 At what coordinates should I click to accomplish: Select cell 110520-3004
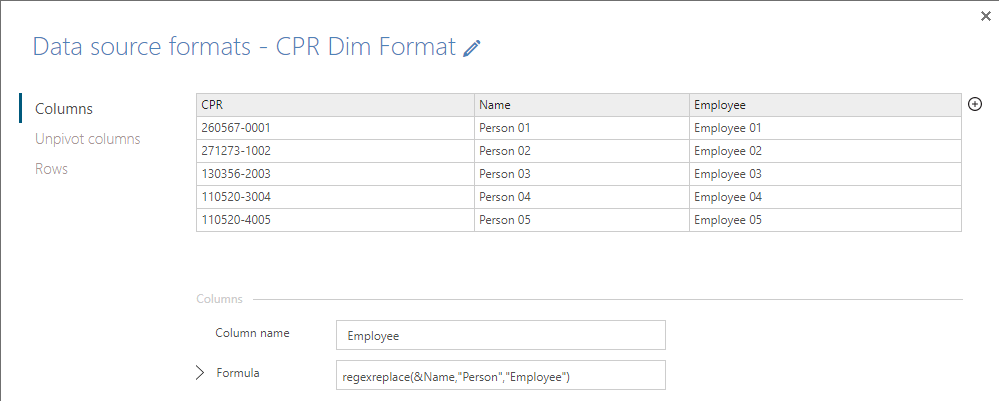[335, 197]
